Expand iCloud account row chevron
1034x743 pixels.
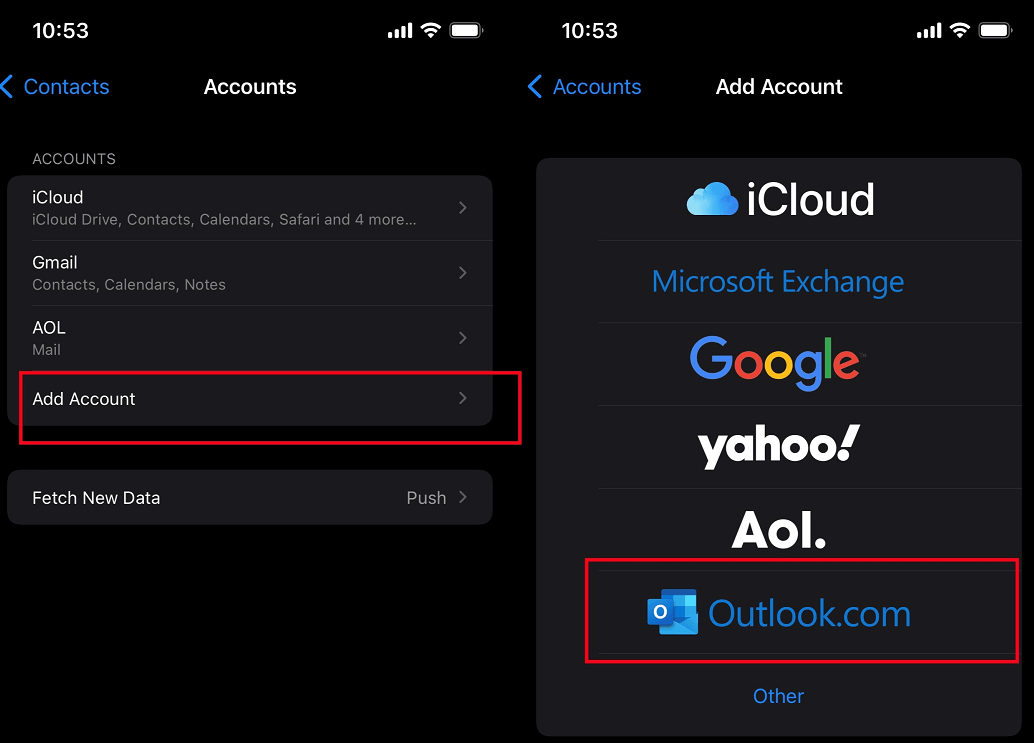point(462,208)
